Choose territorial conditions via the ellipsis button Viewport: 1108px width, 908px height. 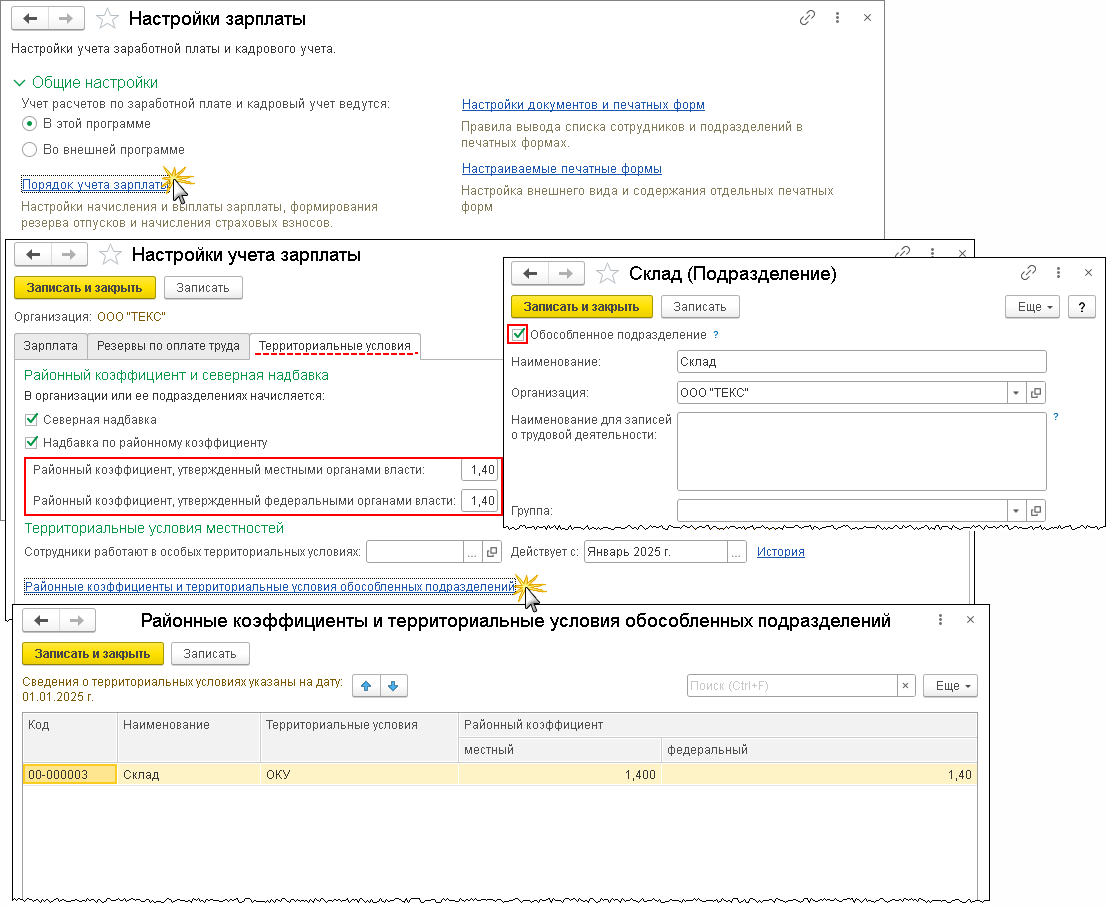[472, 552]
